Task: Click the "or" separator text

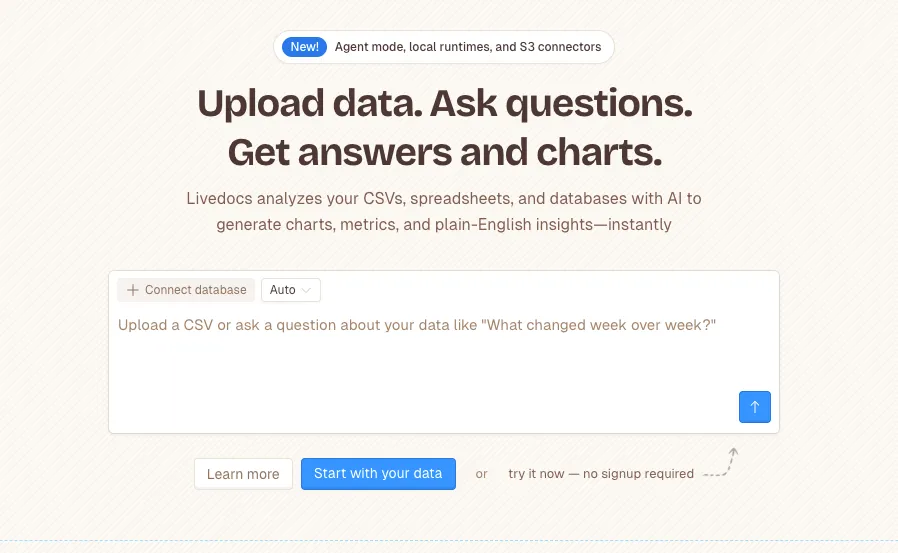Action: click(x=481, y=474)
